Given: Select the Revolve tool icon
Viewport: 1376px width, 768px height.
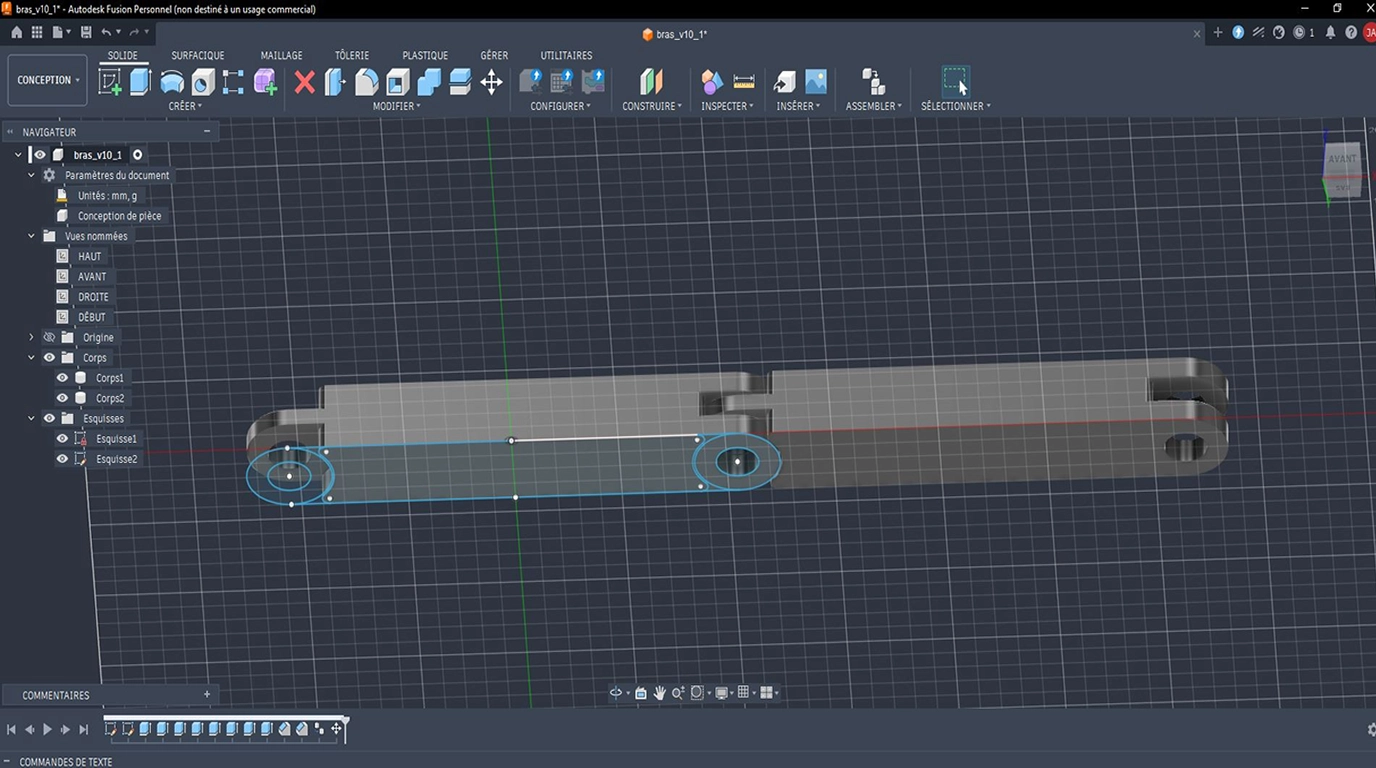Looking at the screenshot, I should coord(172,81).
